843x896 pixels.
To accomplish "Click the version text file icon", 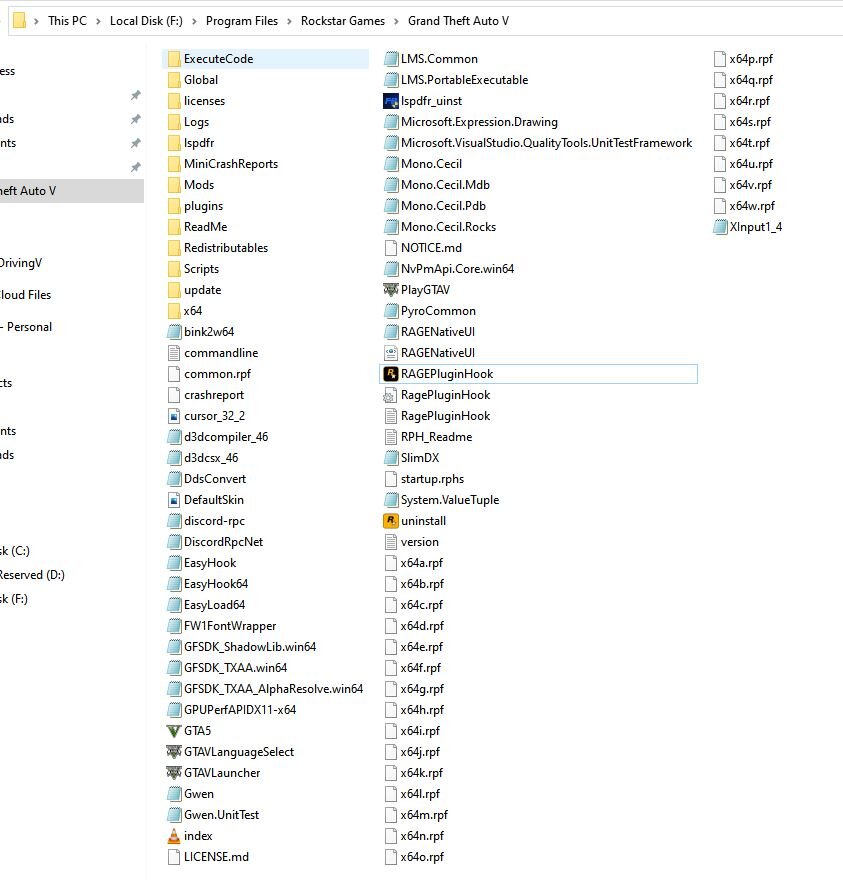I will coord(390,542).
